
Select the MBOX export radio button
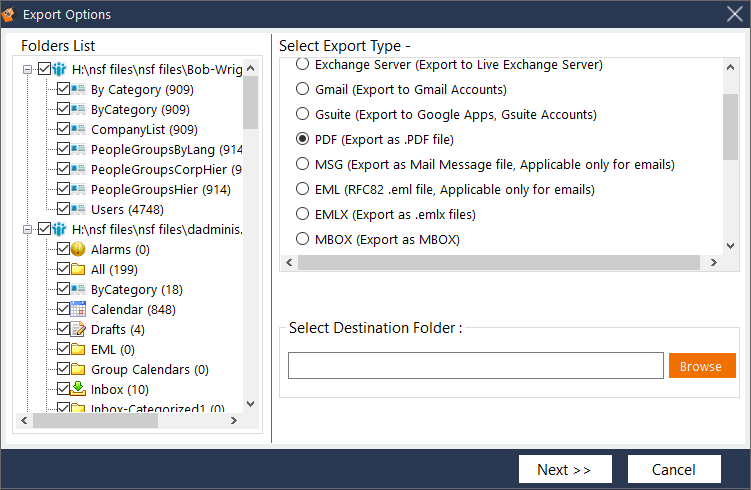pos(303,239)
